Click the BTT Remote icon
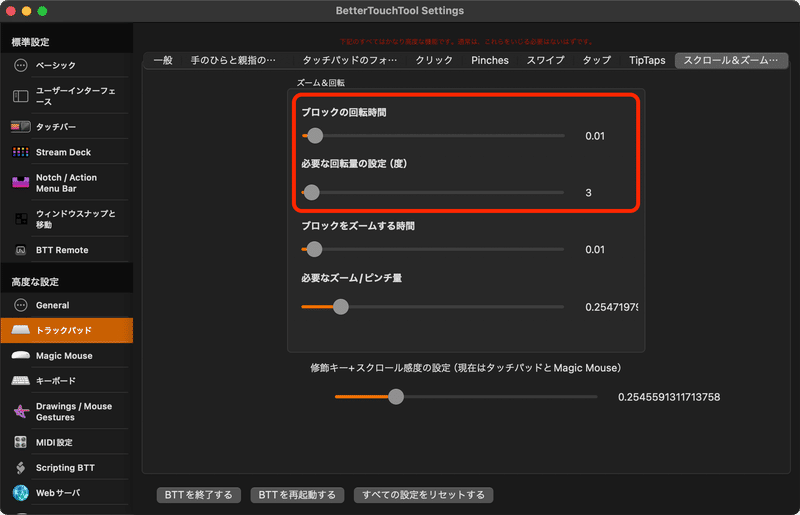Image resolution: width=800 pixels, height=515 pixels. click(20, 250)
